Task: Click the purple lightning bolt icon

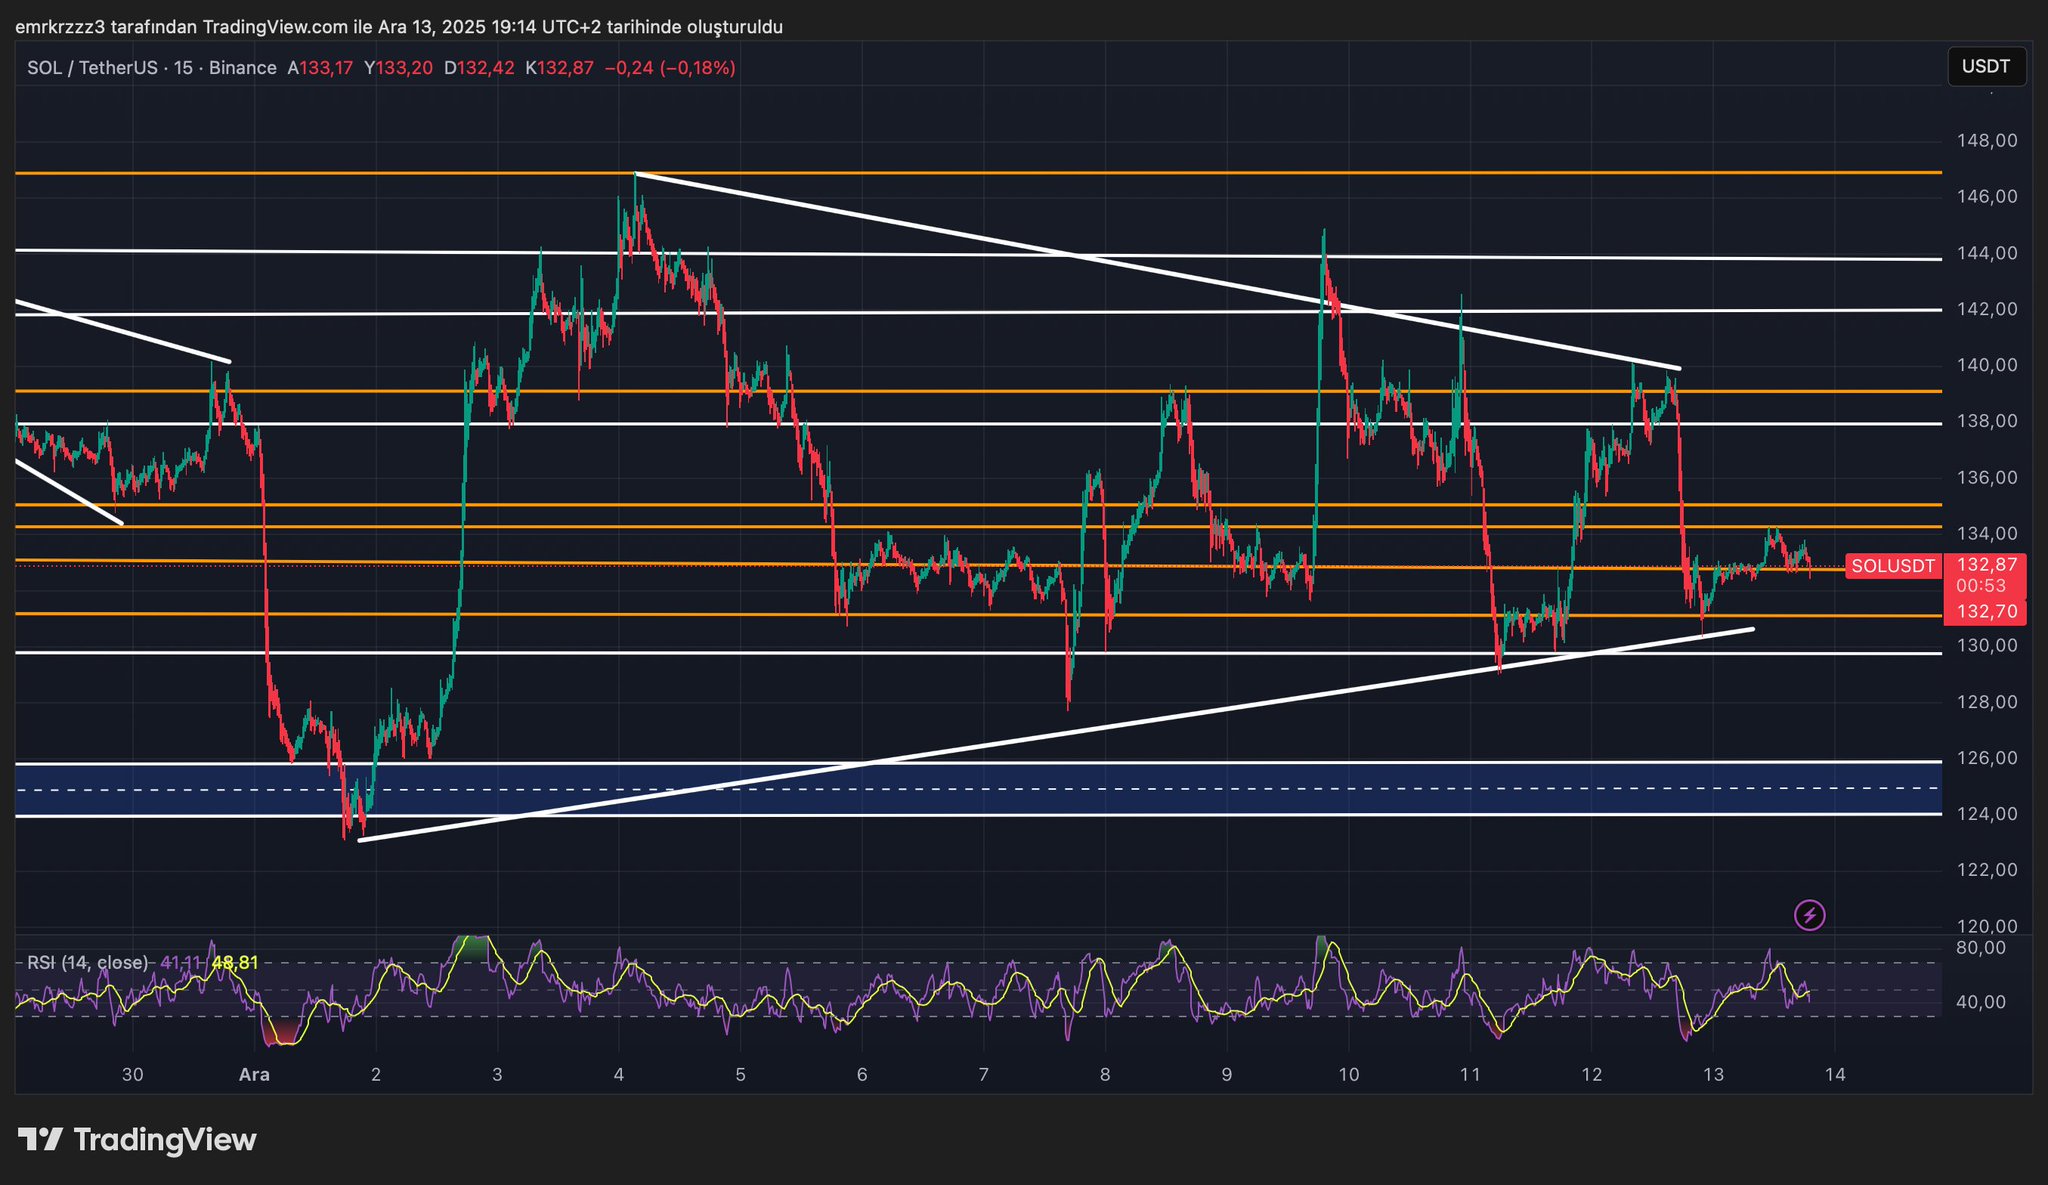Action: 1809,914
